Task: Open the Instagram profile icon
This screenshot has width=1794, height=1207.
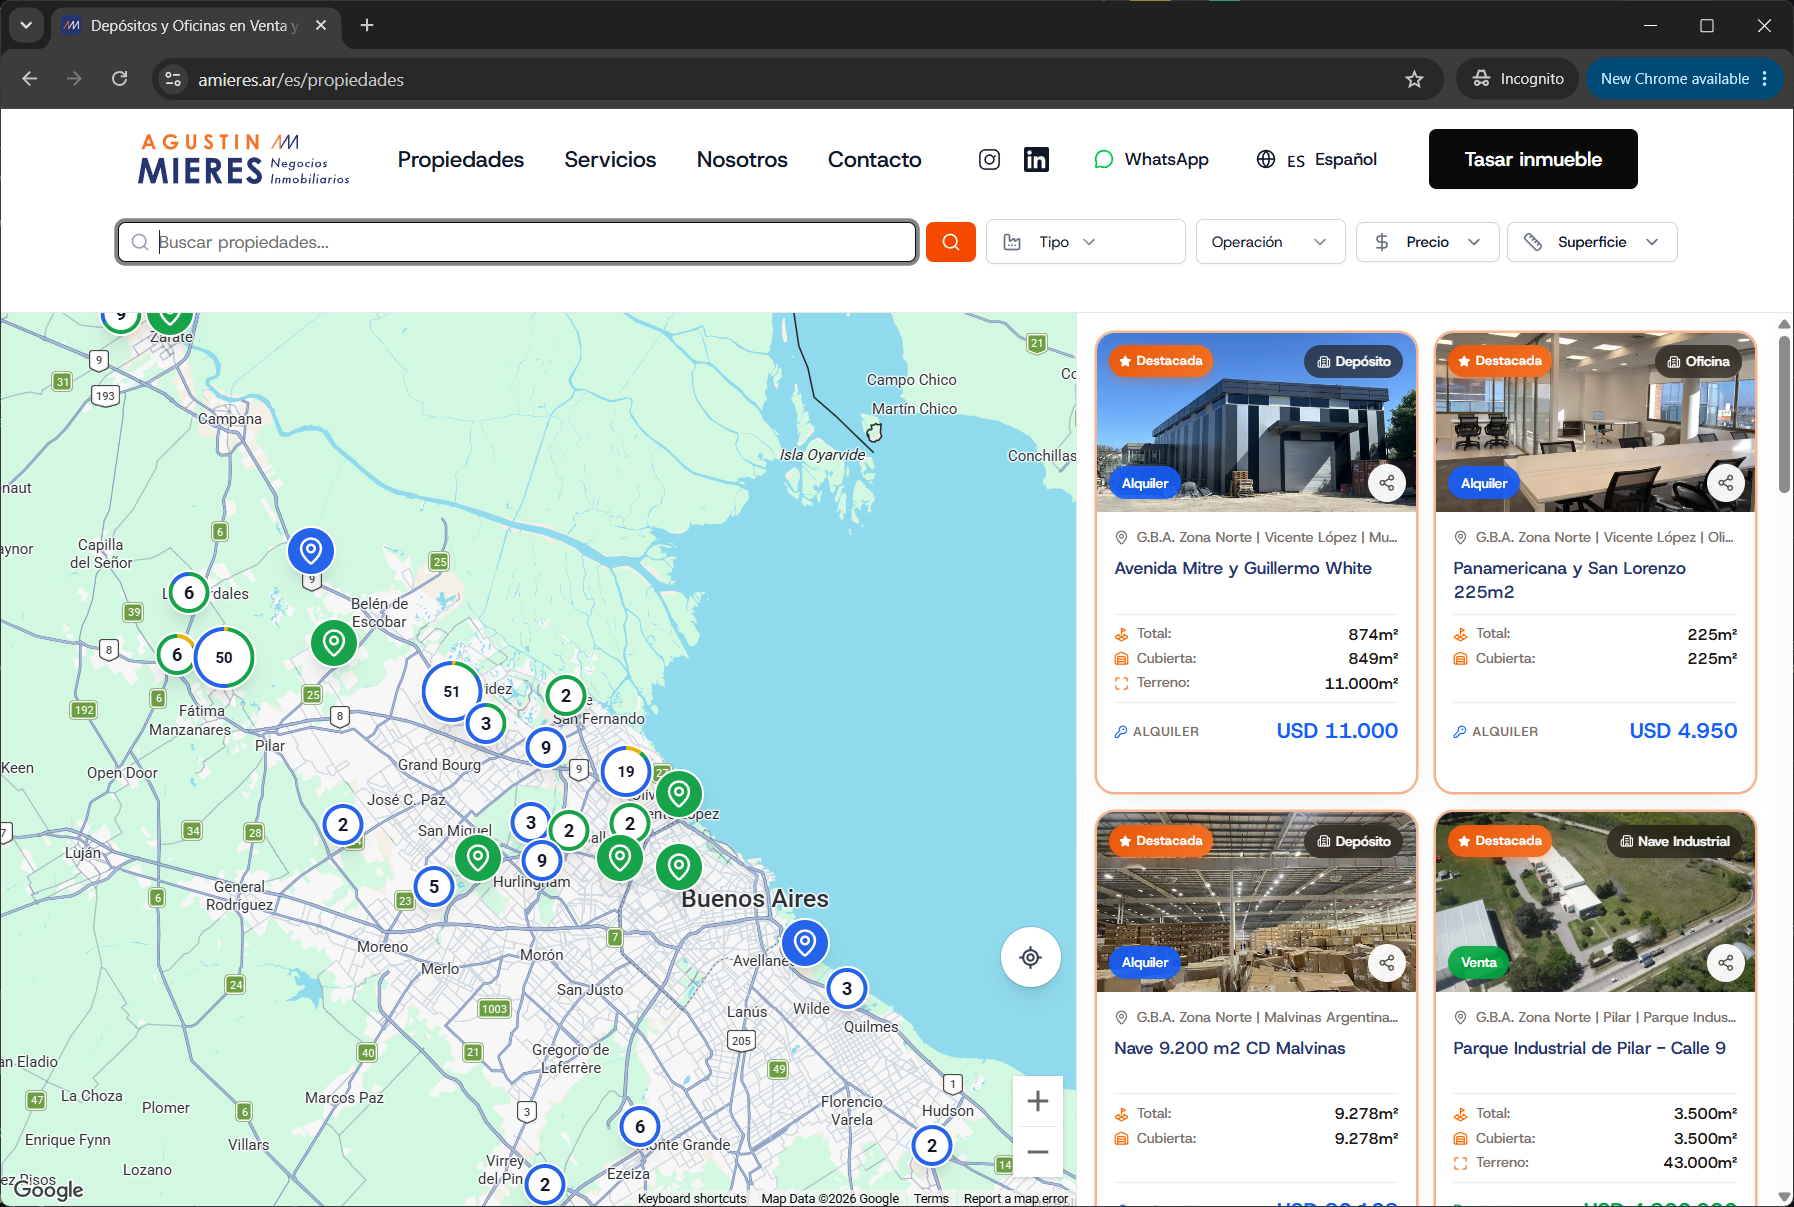Action: tap(989, 160)
